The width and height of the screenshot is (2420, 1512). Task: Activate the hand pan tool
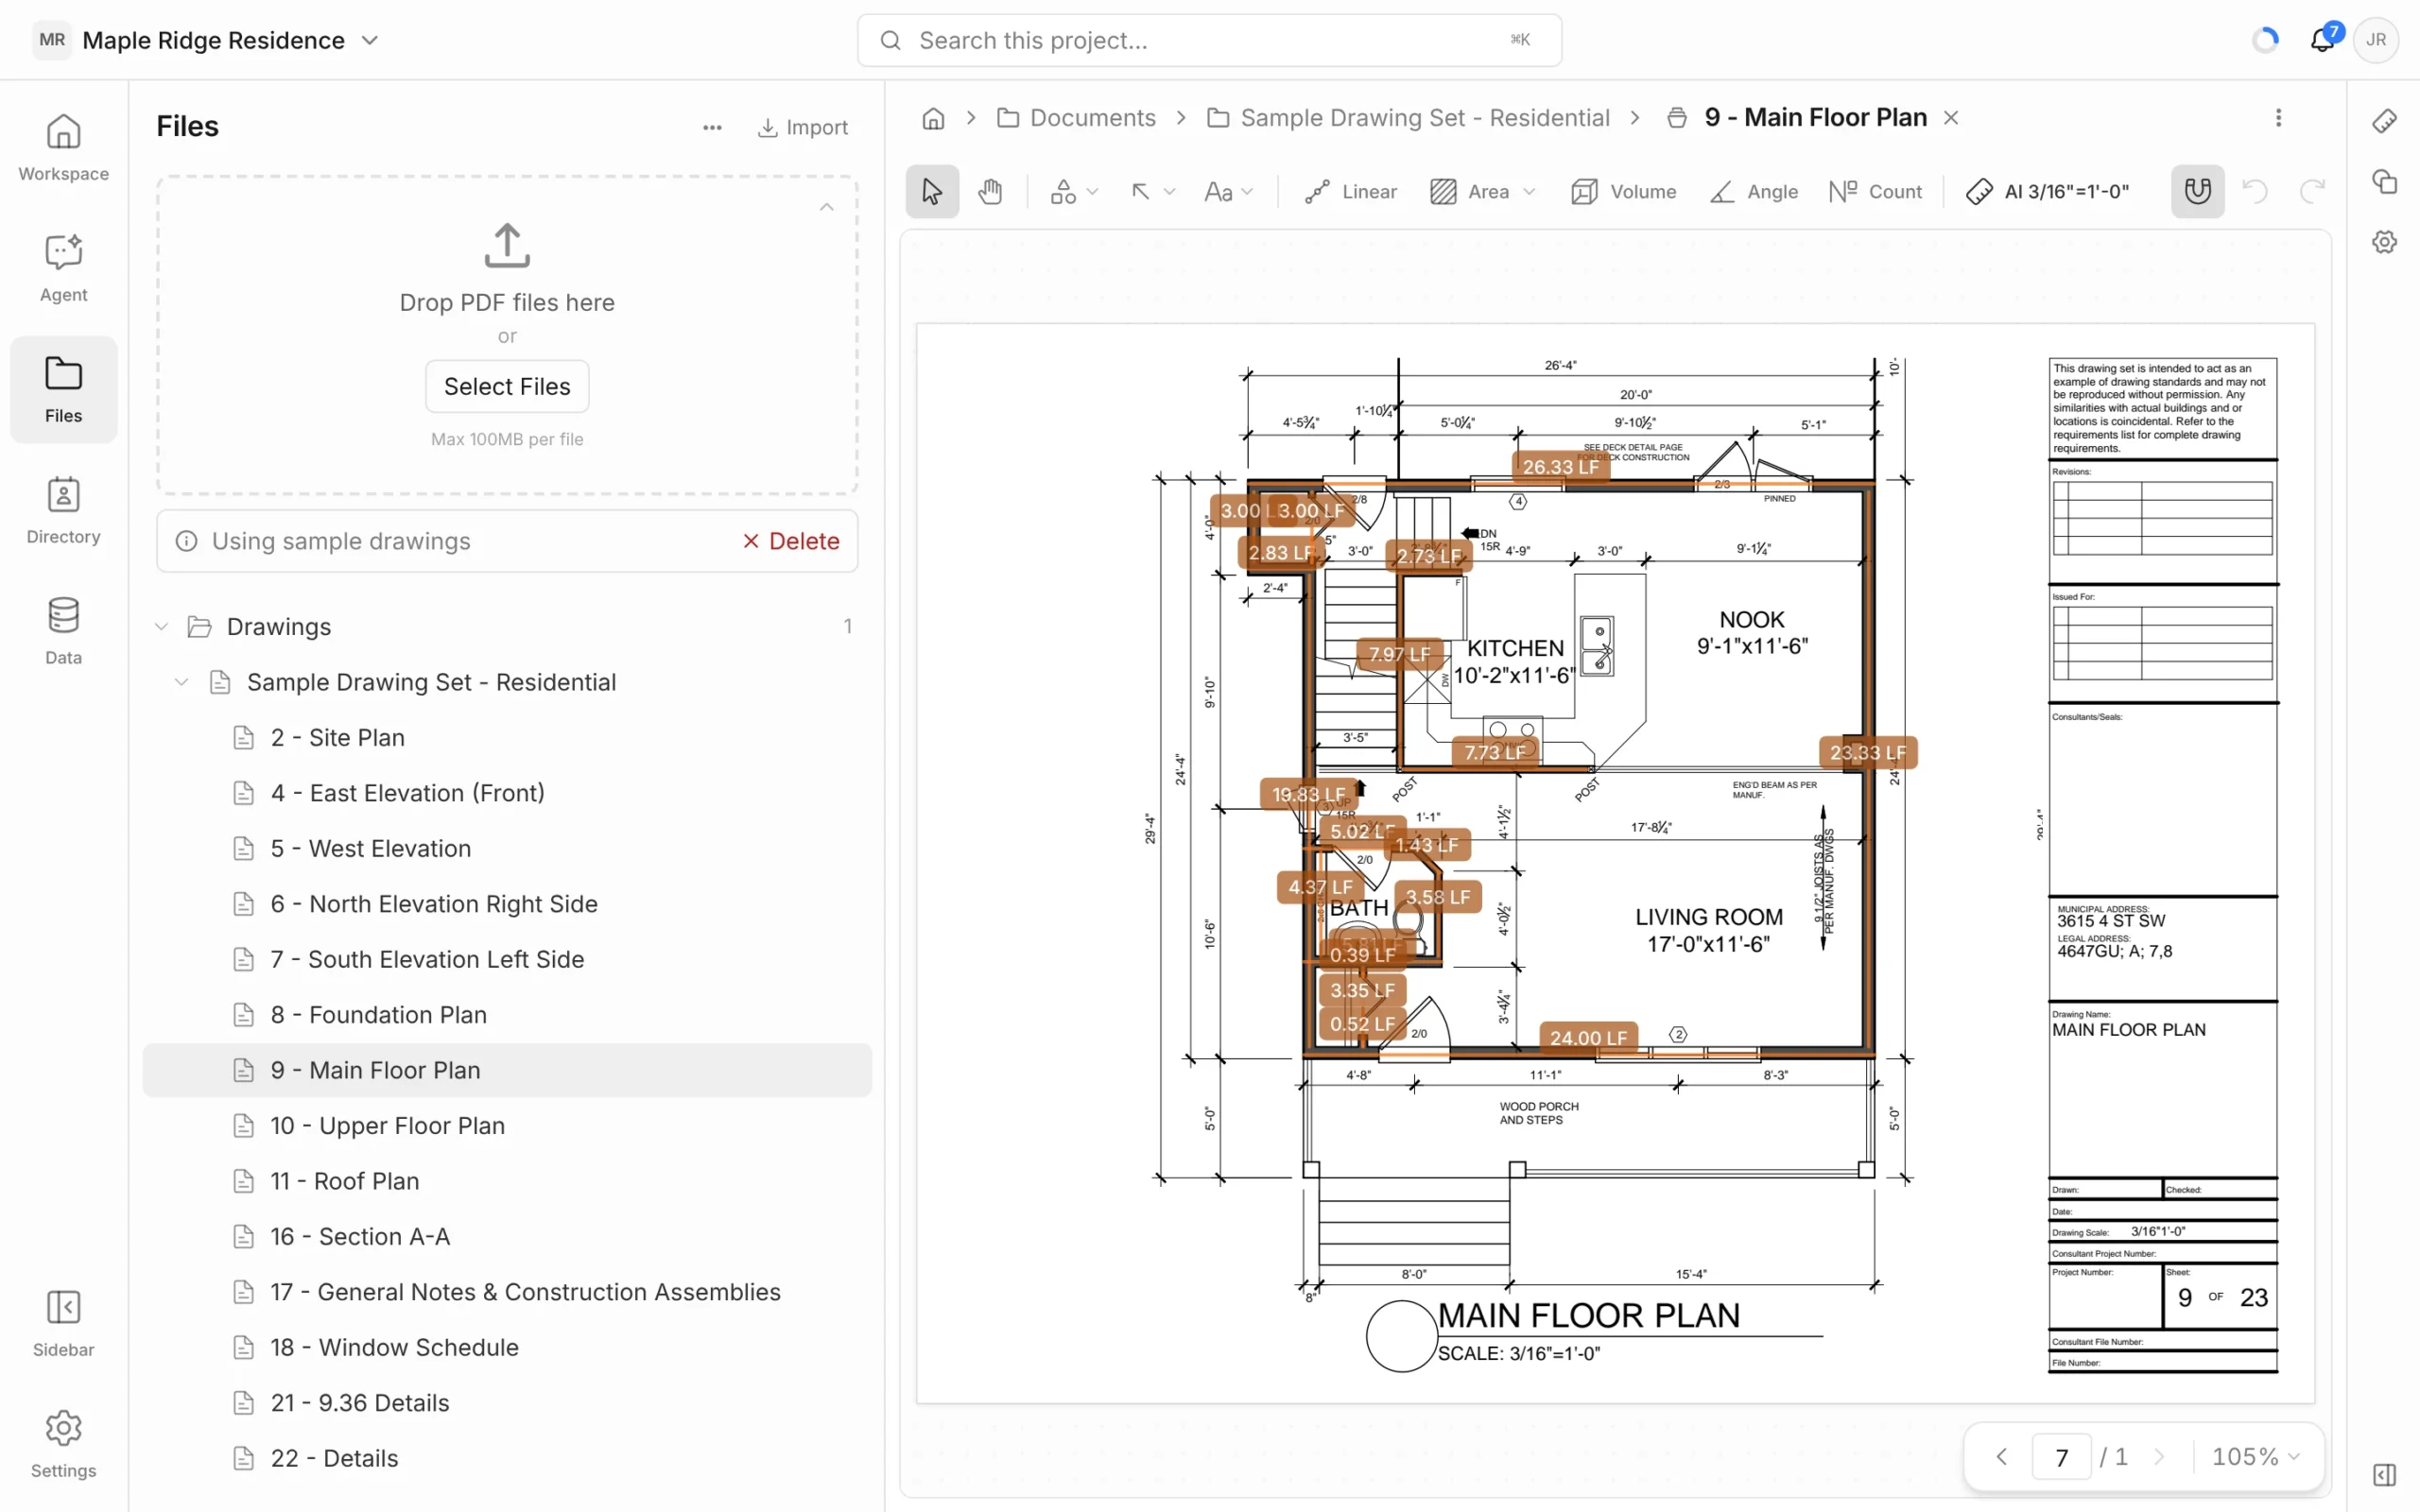point(990,191)
